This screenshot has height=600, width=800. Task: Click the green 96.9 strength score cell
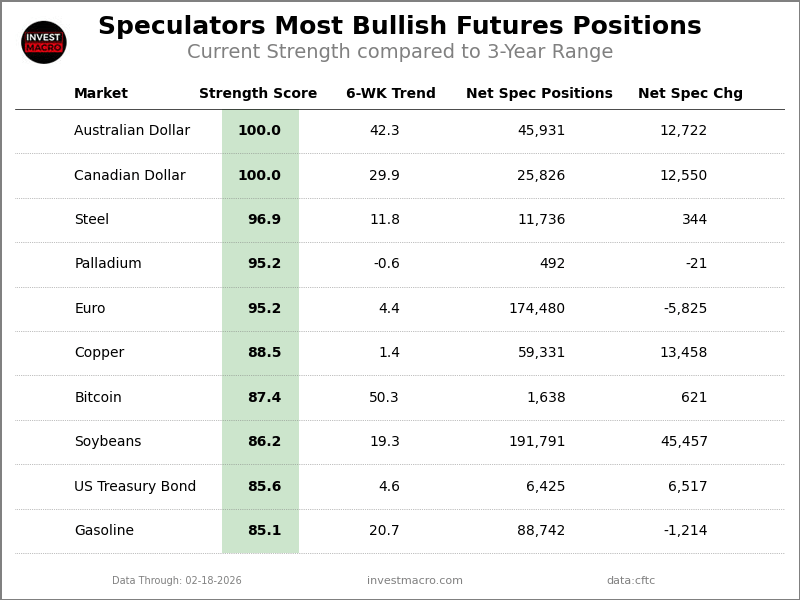pos(262,220)
